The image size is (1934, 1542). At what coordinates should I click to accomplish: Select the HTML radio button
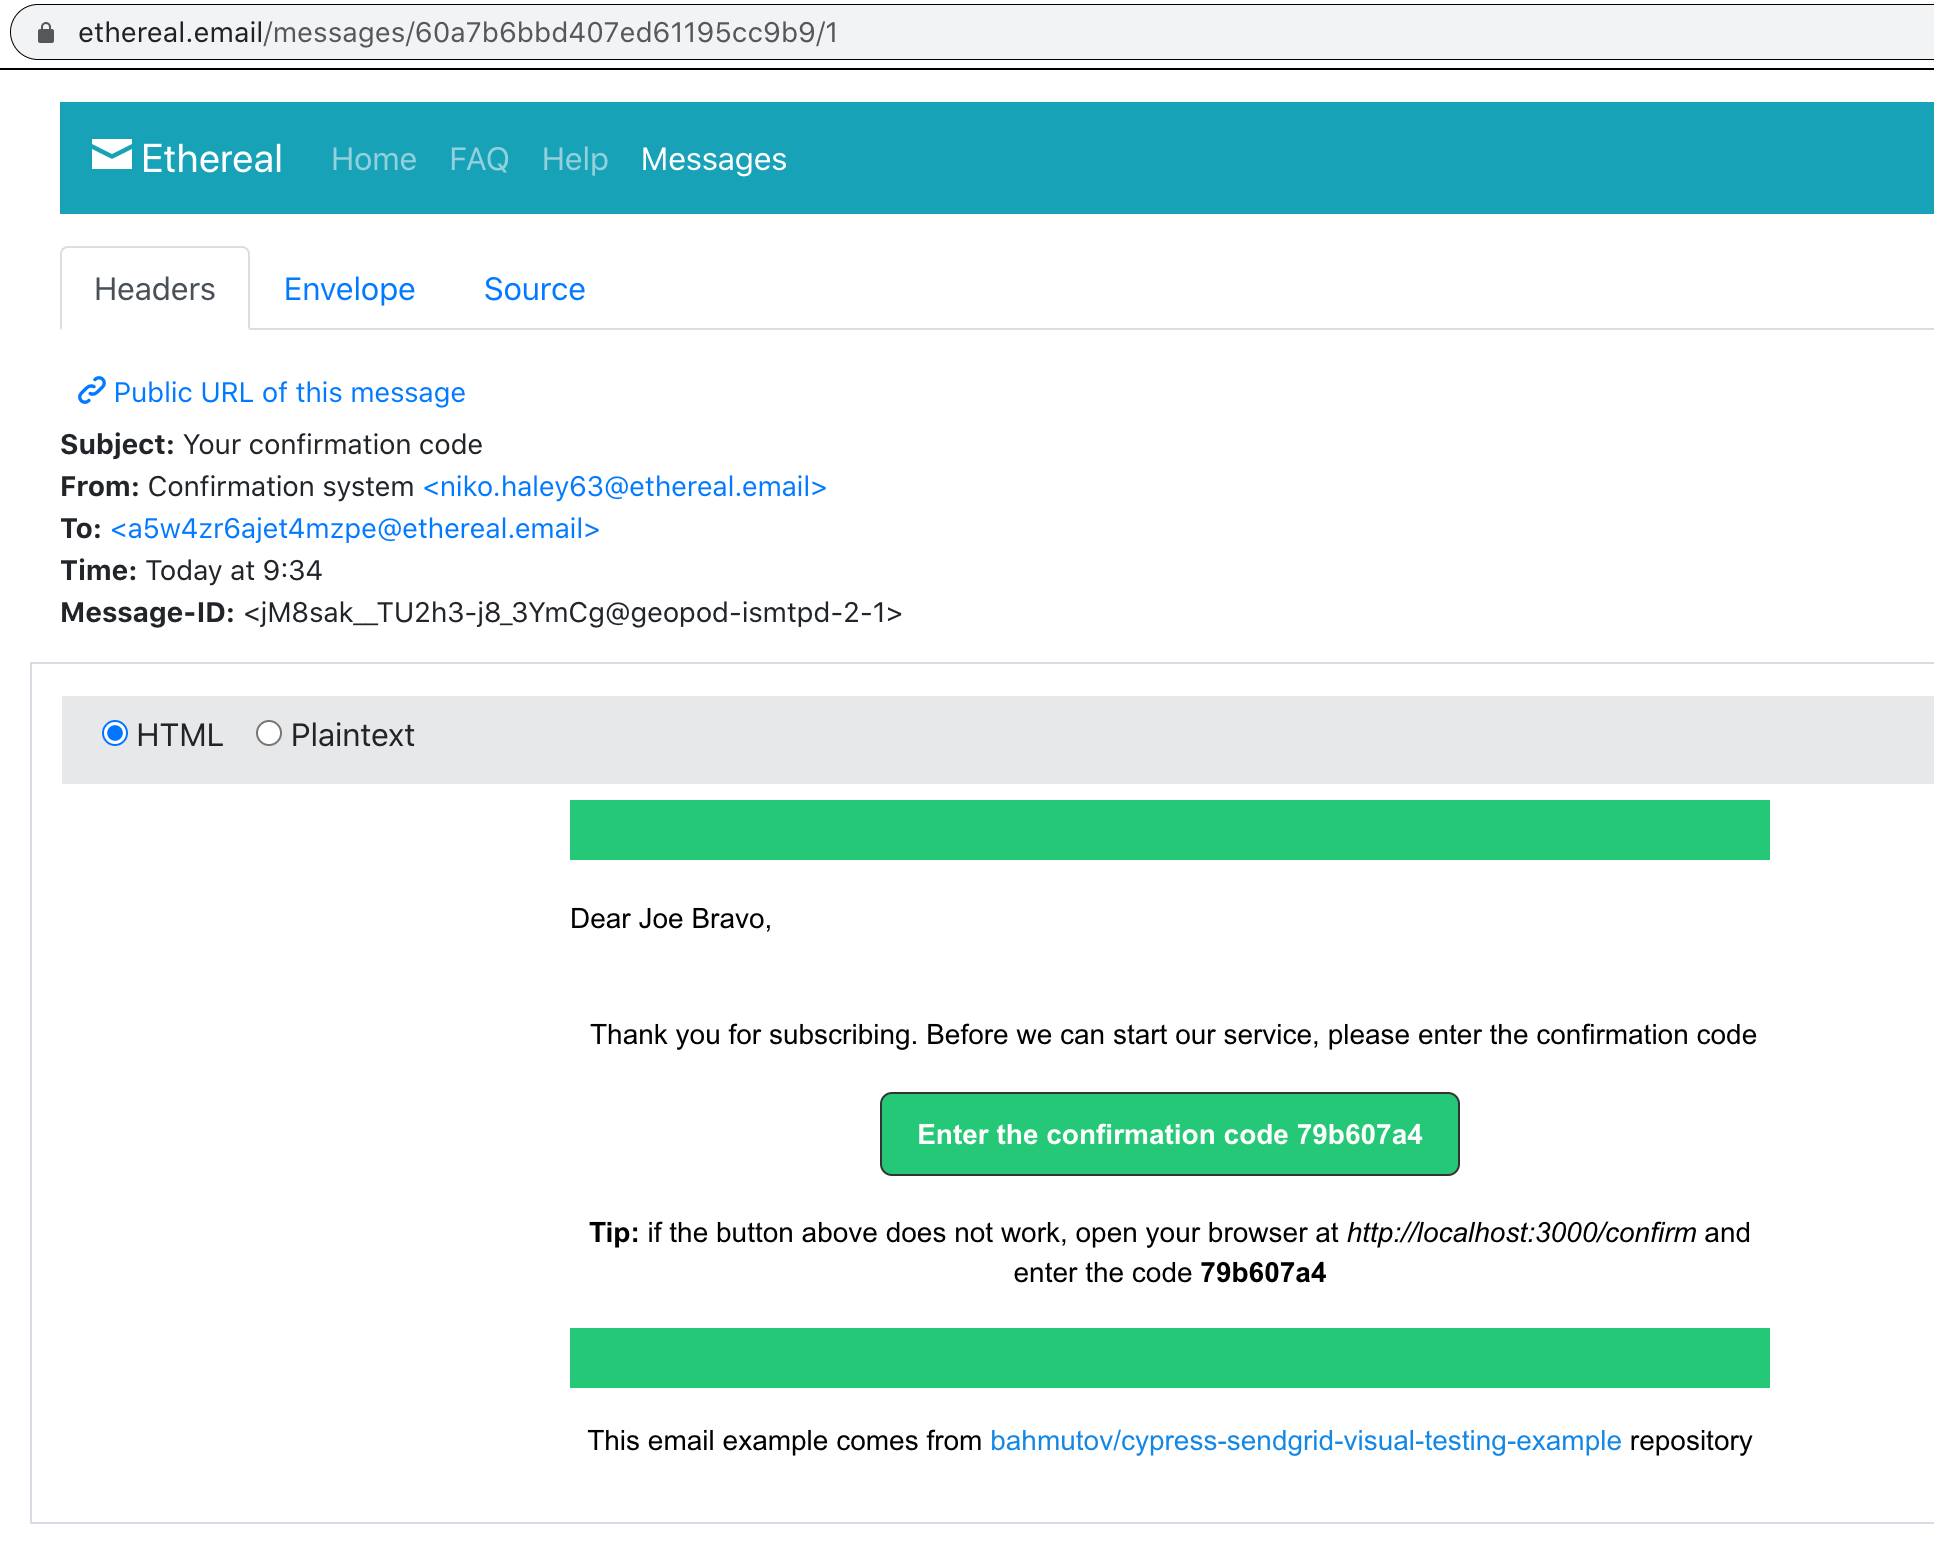[x=115, y=734]
